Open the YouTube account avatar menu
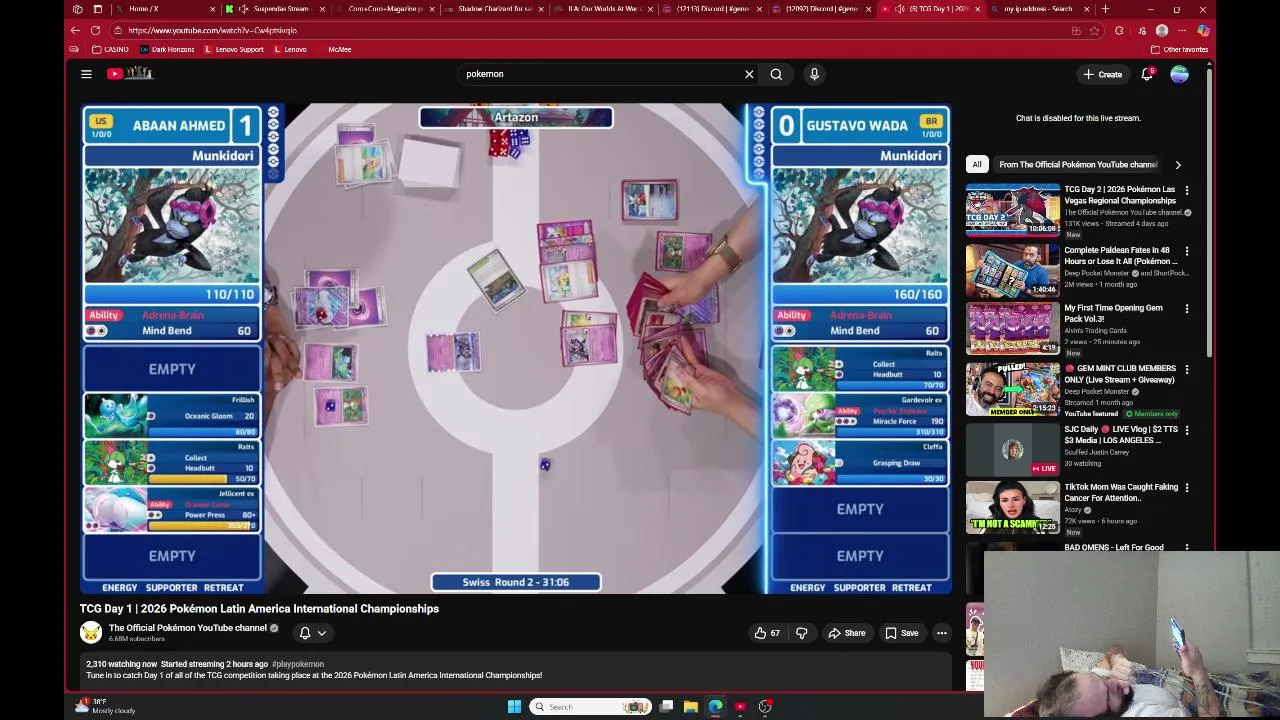Image resolution: width=1280 pixels, height=720 pixels. pyautogui.click(x=1180, y=74)
